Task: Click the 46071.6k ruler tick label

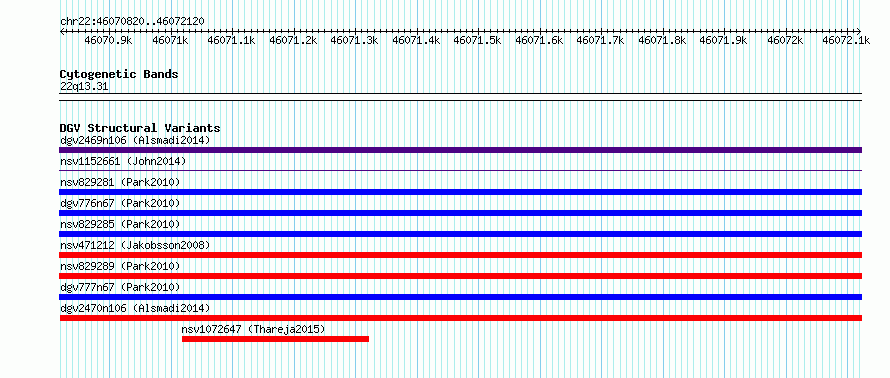Action: pyautogui.click(x=539, y=40)
